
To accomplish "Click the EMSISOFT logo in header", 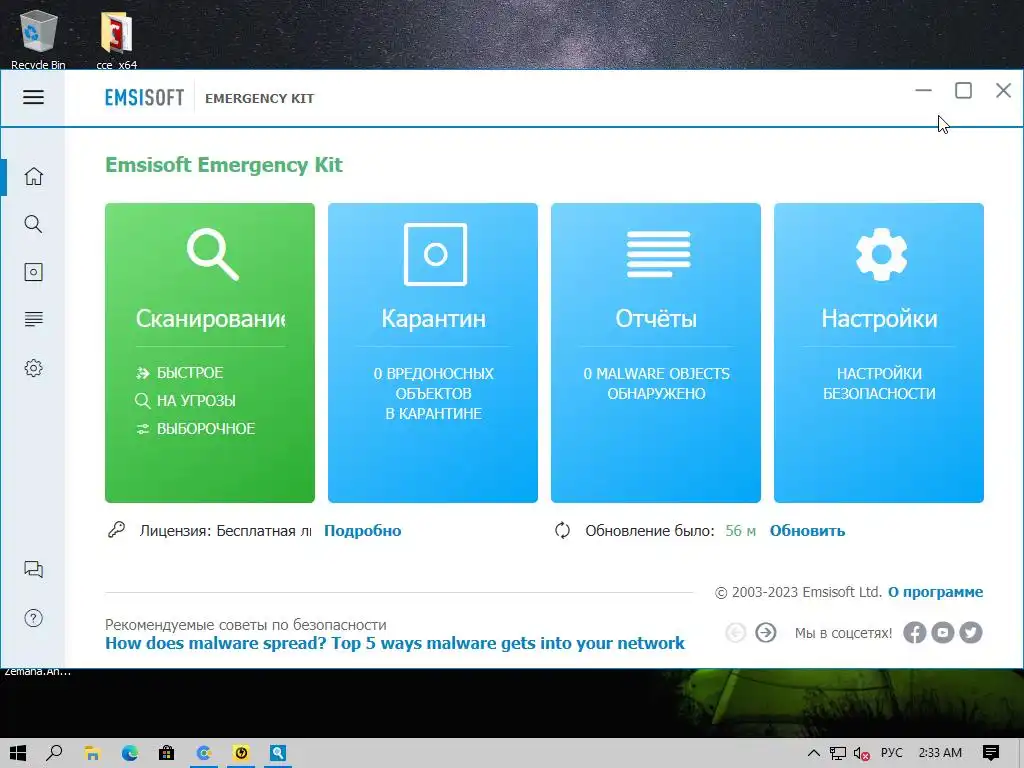I will pyautogui.click(x=144, y=98).
